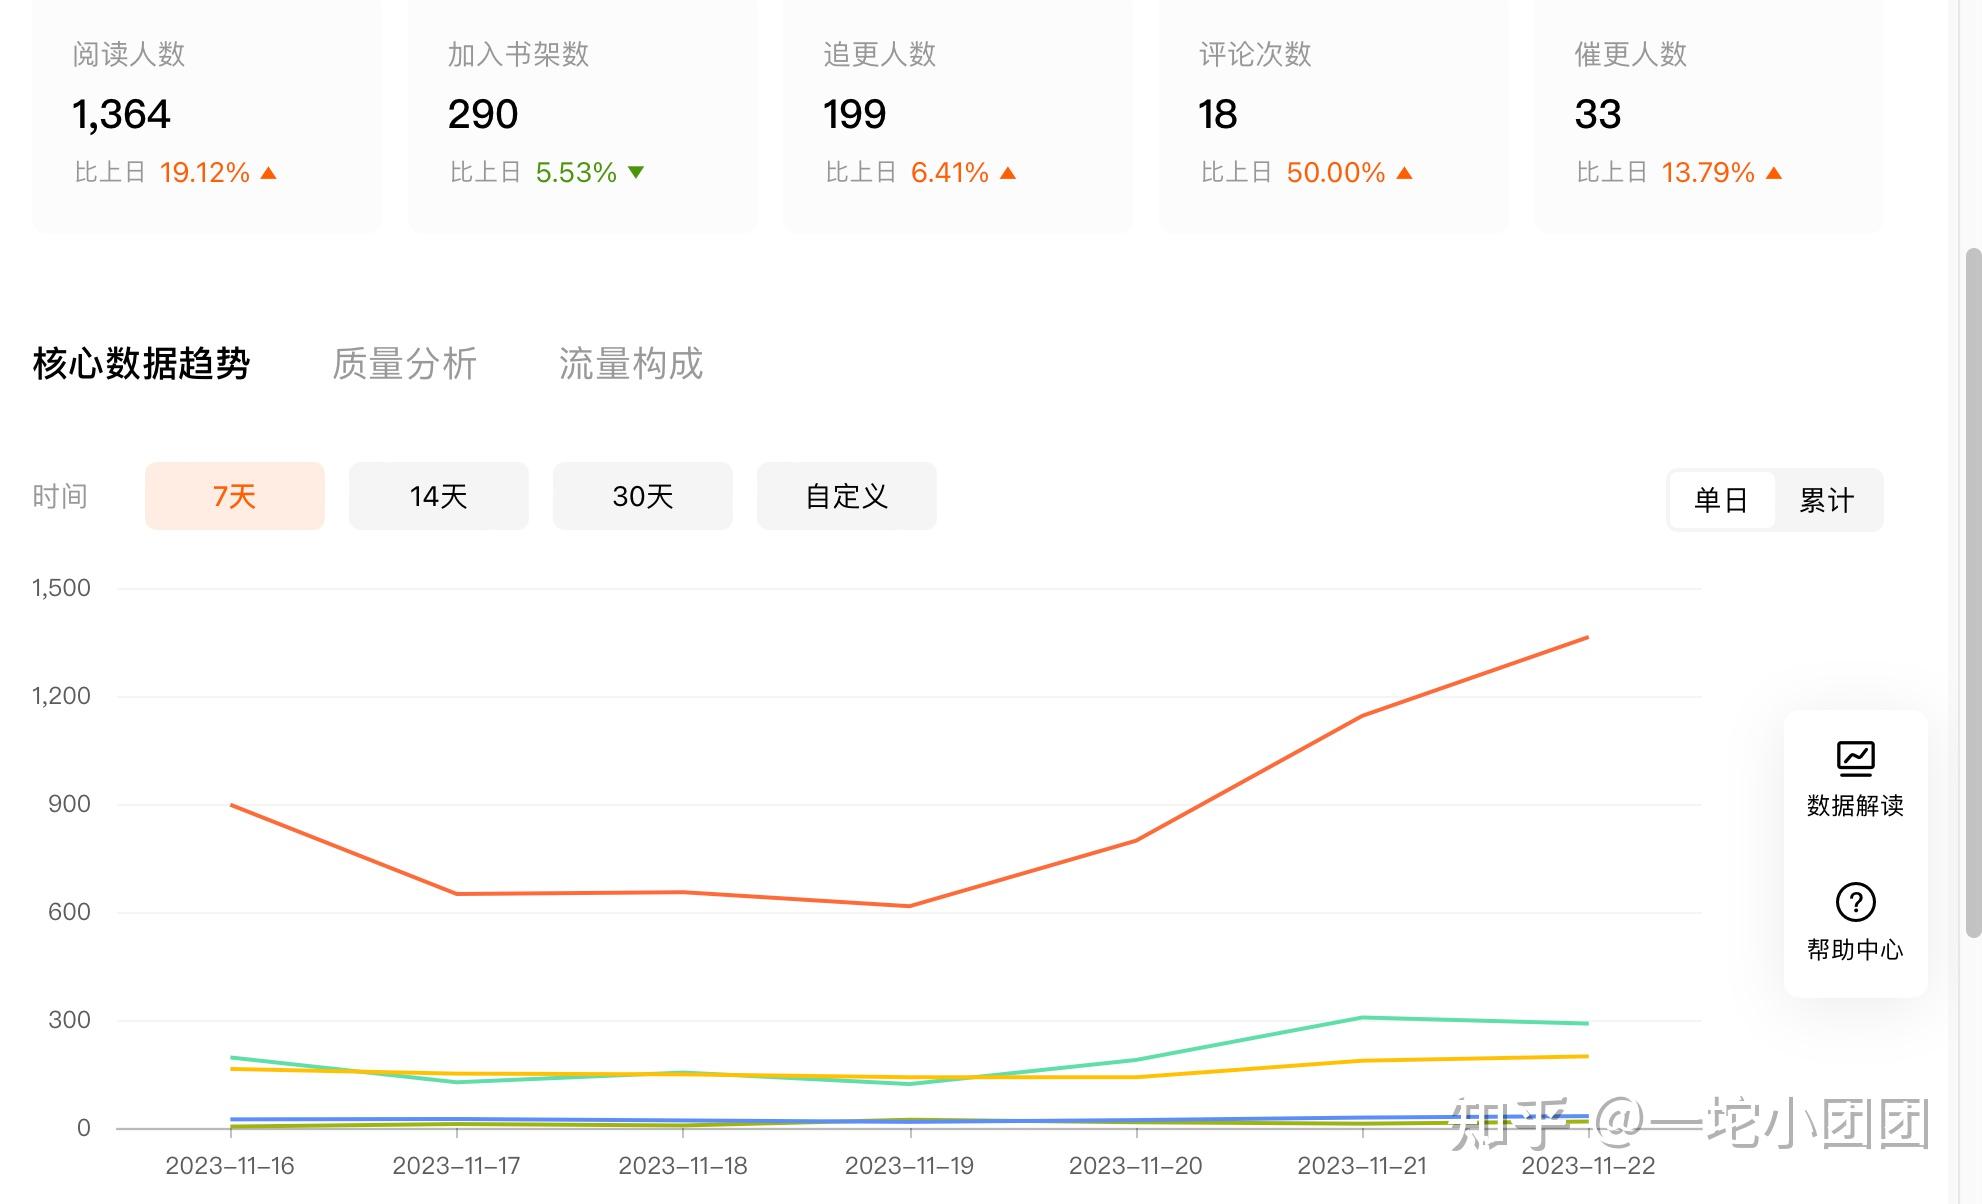Click the 1,200 y-axis label
Image resolution: width=1982 pixels, height=1204 pixels.
[61, 696]
